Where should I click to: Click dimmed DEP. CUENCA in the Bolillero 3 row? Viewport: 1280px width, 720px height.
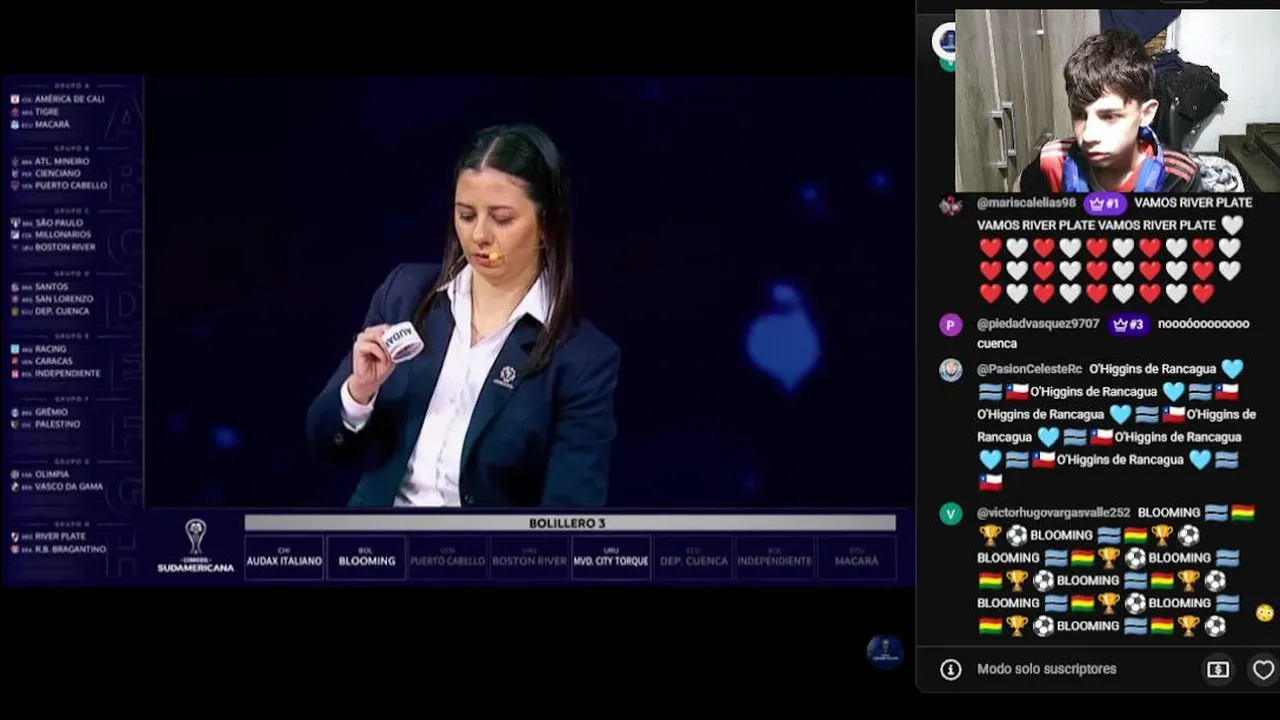click(x=693, y=558)
